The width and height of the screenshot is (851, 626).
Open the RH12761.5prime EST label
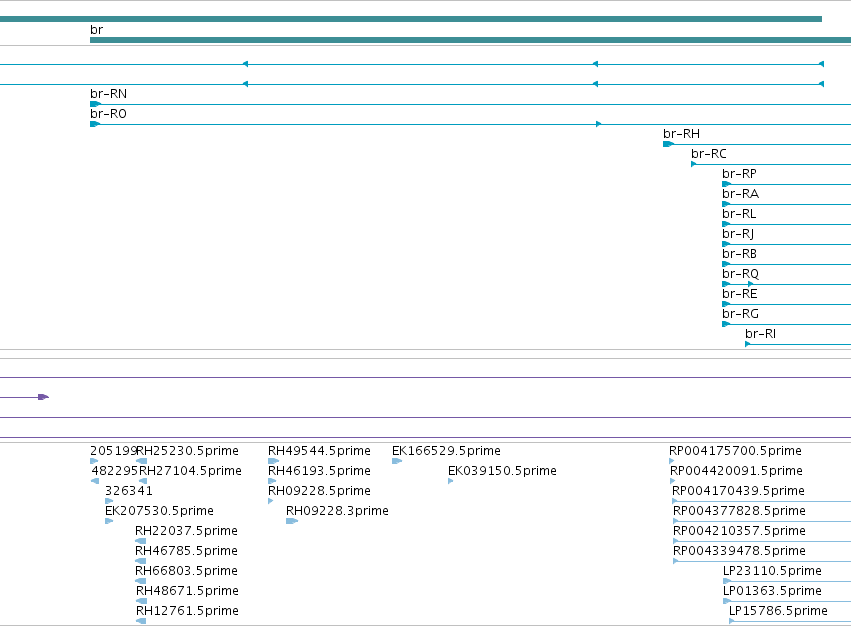click(187, 611)
